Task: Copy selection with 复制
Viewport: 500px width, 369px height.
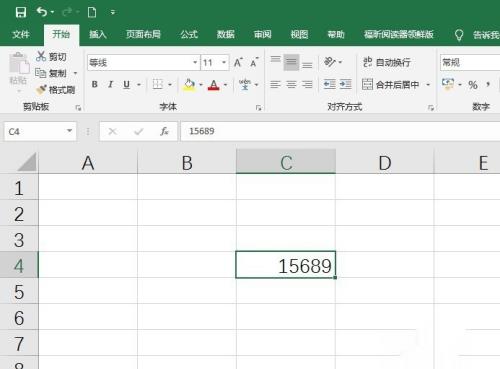Action: point(51,73)
